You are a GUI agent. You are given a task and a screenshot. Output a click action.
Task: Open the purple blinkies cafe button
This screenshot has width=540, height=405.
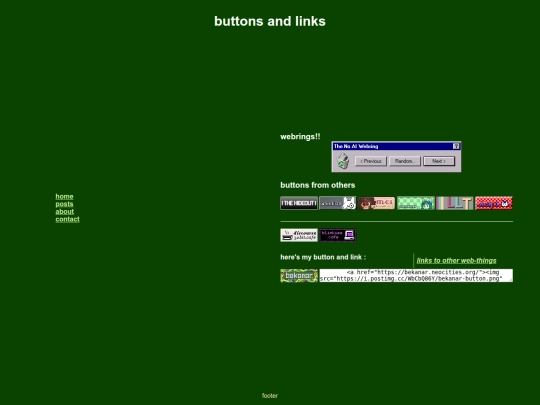[338, 235]
